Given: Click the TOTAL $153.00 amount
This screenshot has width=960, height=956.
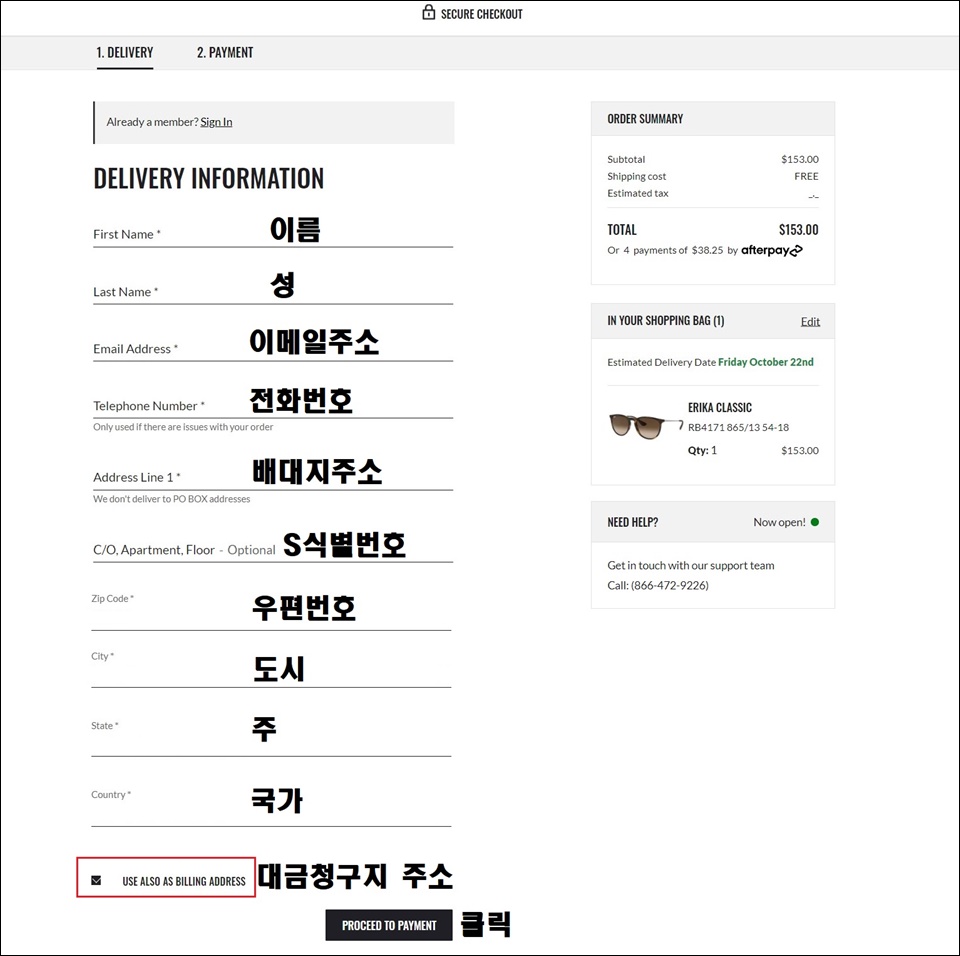Looking at the screenshot, I should [x=798, y=230].
